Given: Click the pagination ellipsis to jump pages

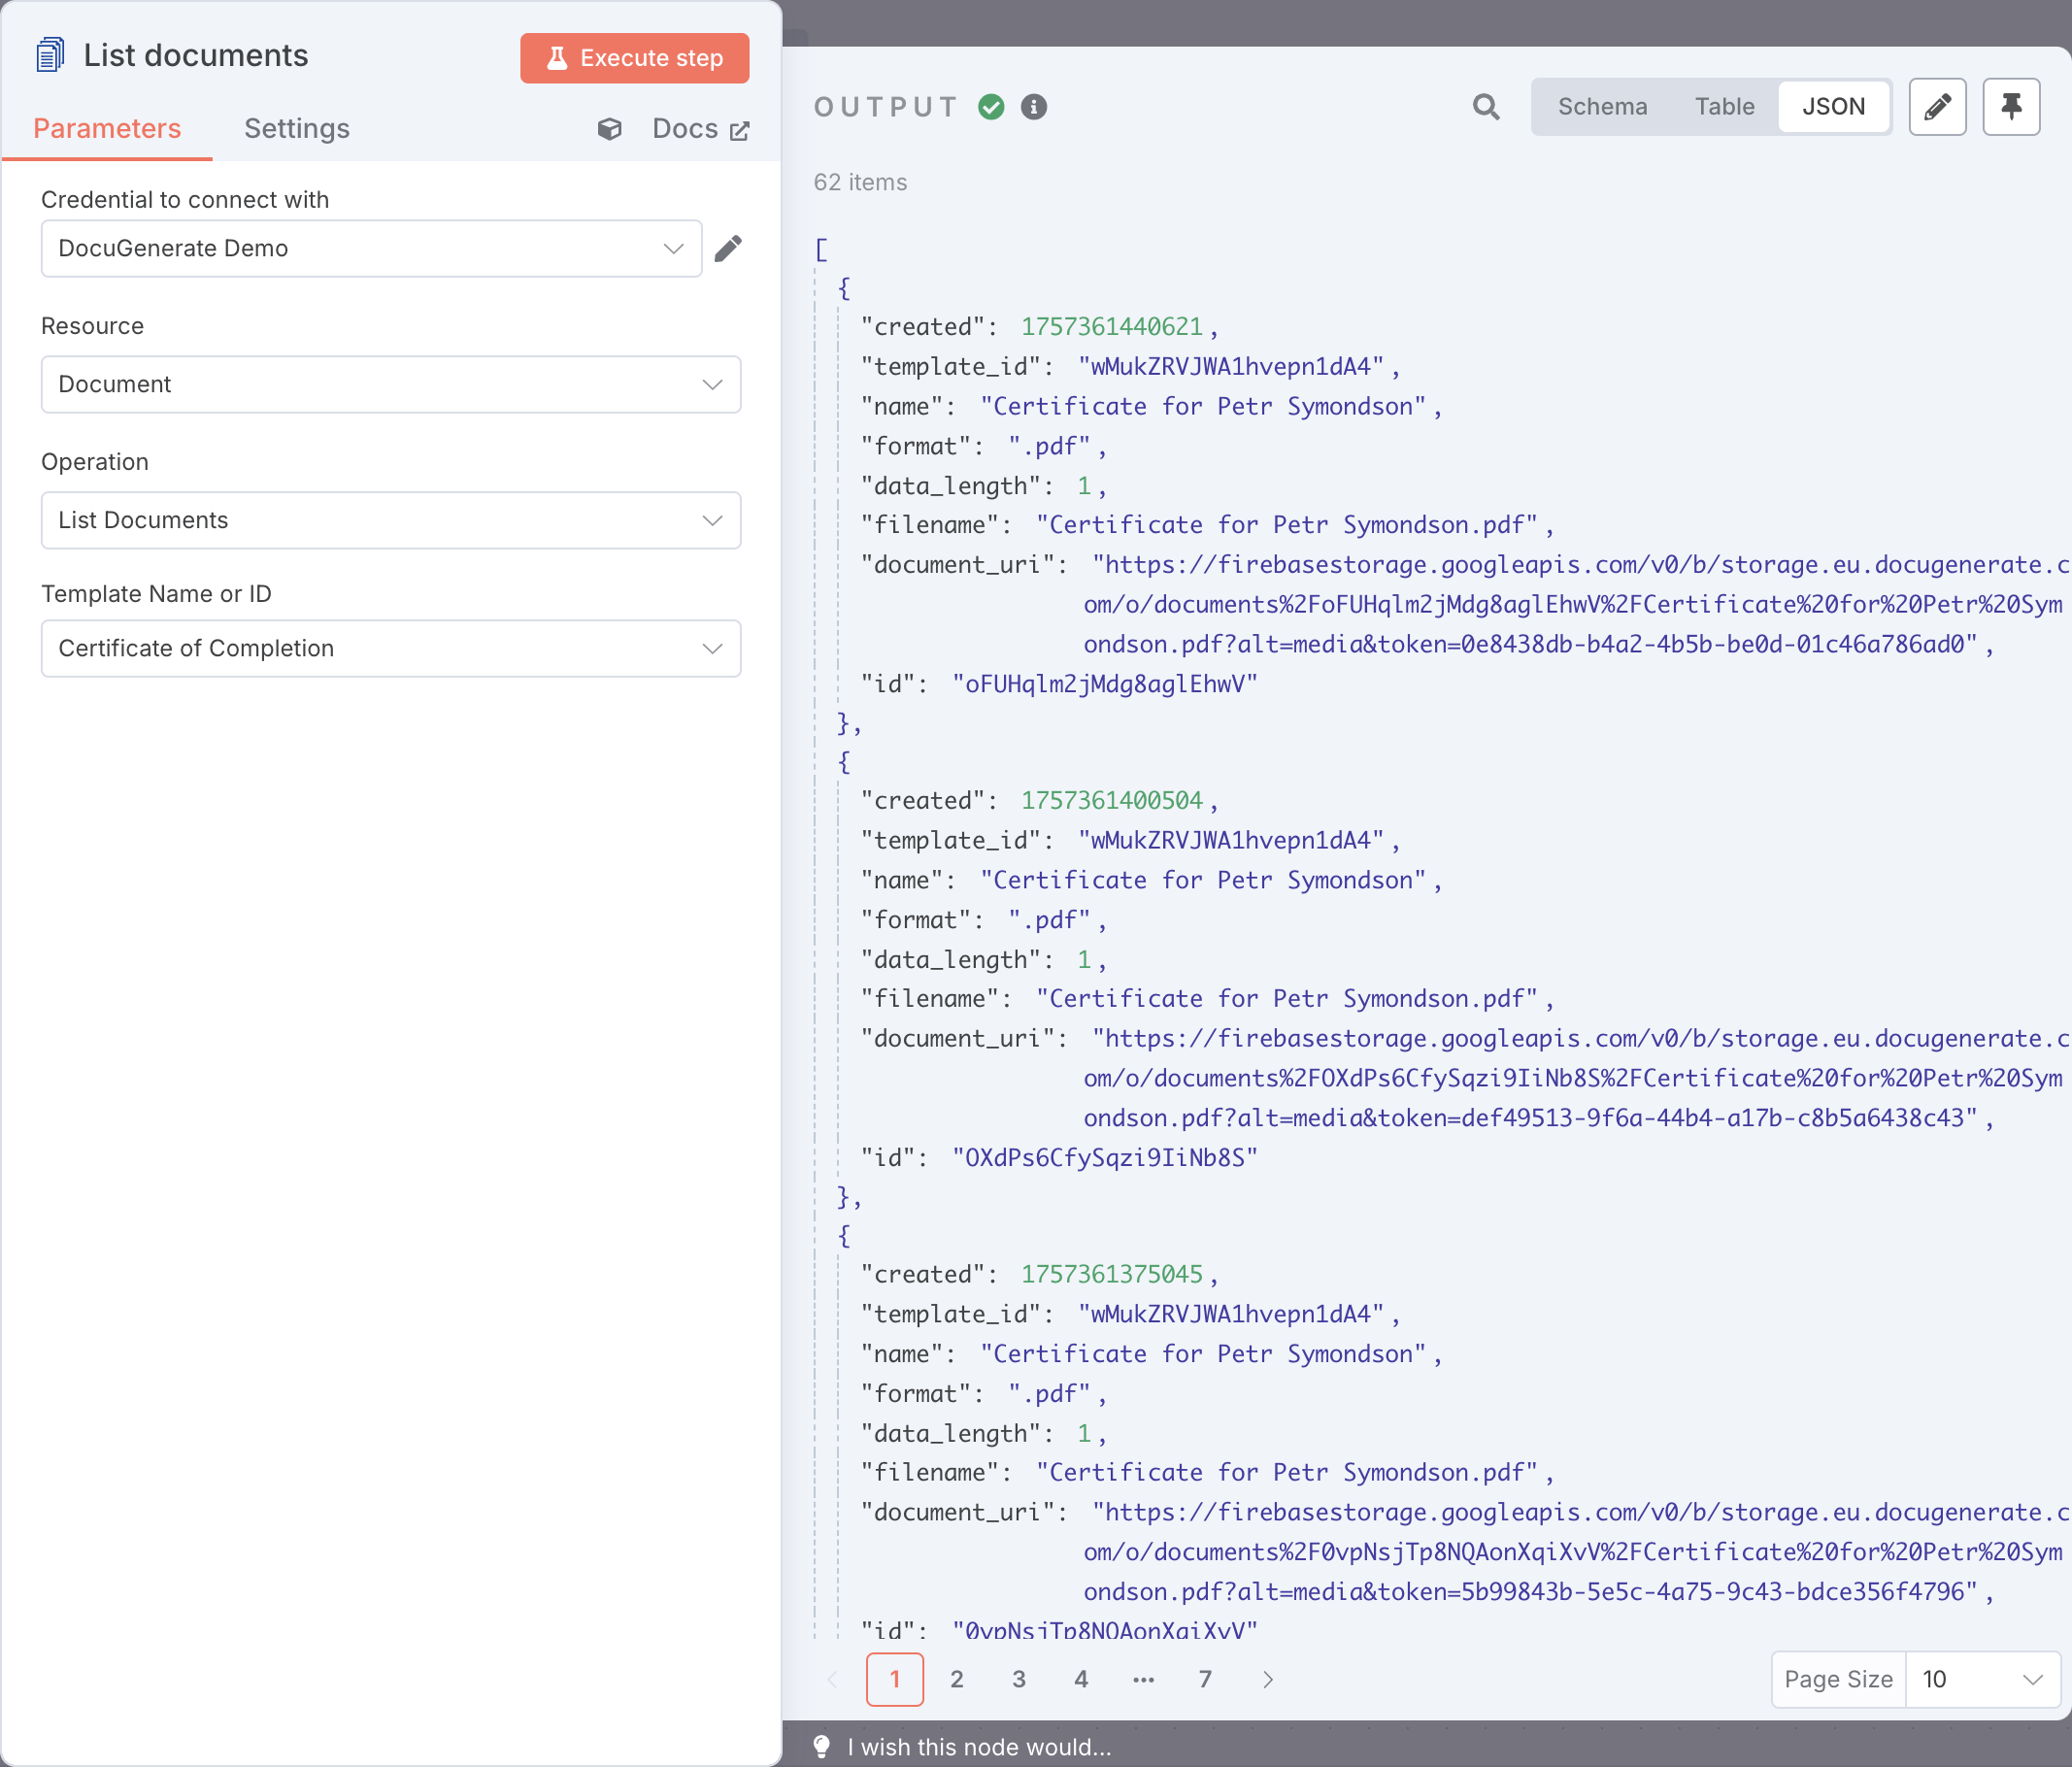Looking at the screenshot, I should (x=1143, y=1679).
